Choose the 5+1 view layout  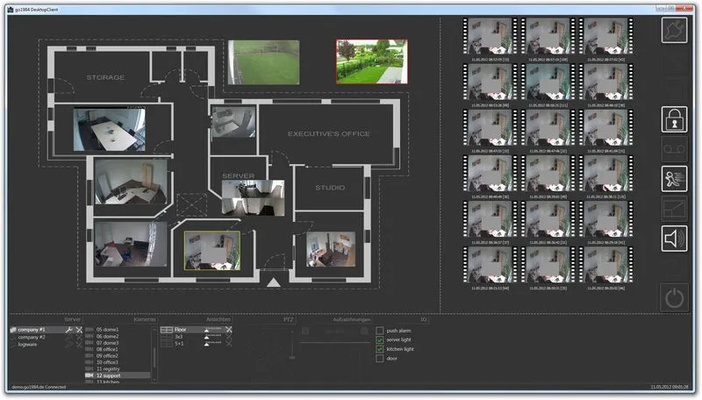[181, 345]
